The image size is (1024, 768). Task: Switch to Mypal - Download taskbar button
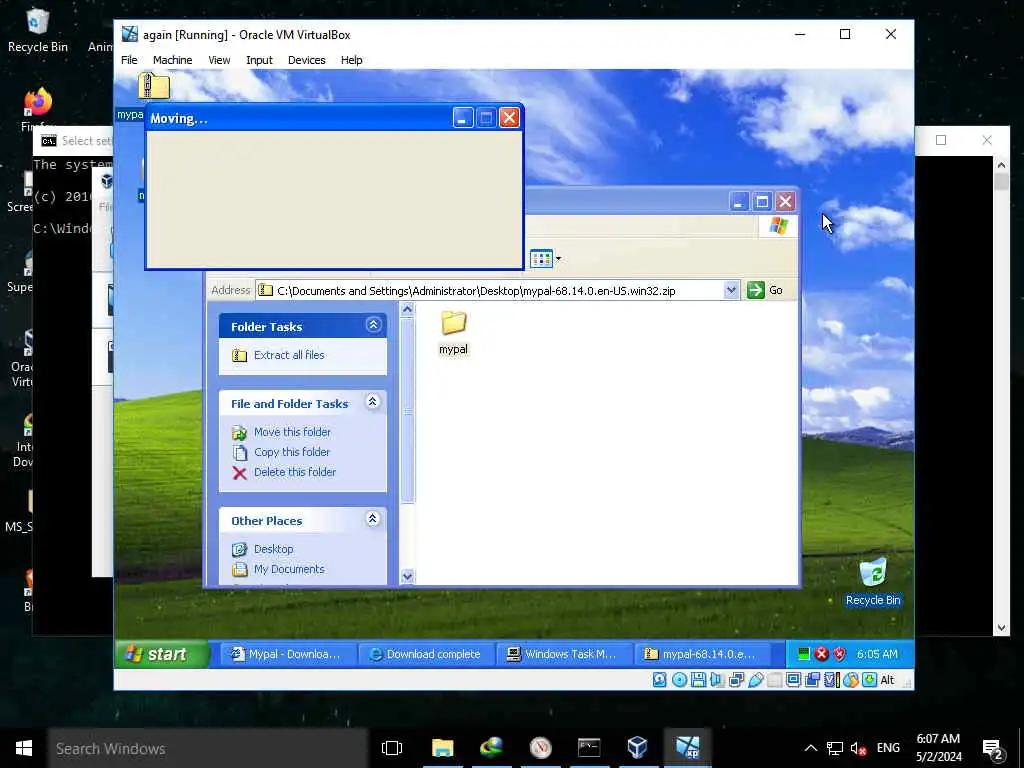coord(288,654)
